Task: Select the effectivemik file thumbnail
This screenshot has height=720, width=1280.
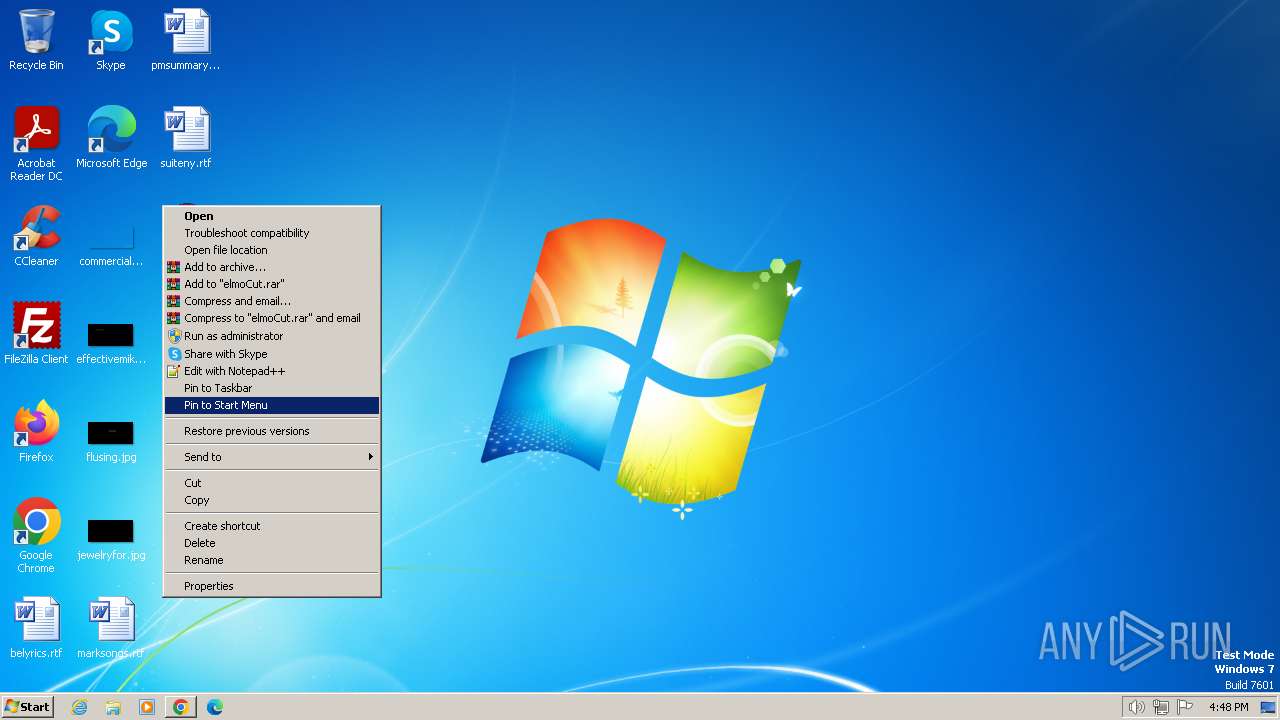Action: click(111, 340)
